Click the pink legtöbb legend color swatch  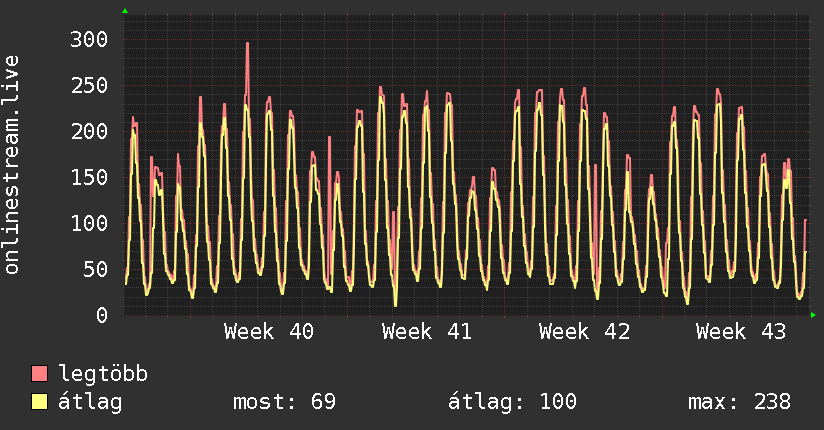point(39,373)
